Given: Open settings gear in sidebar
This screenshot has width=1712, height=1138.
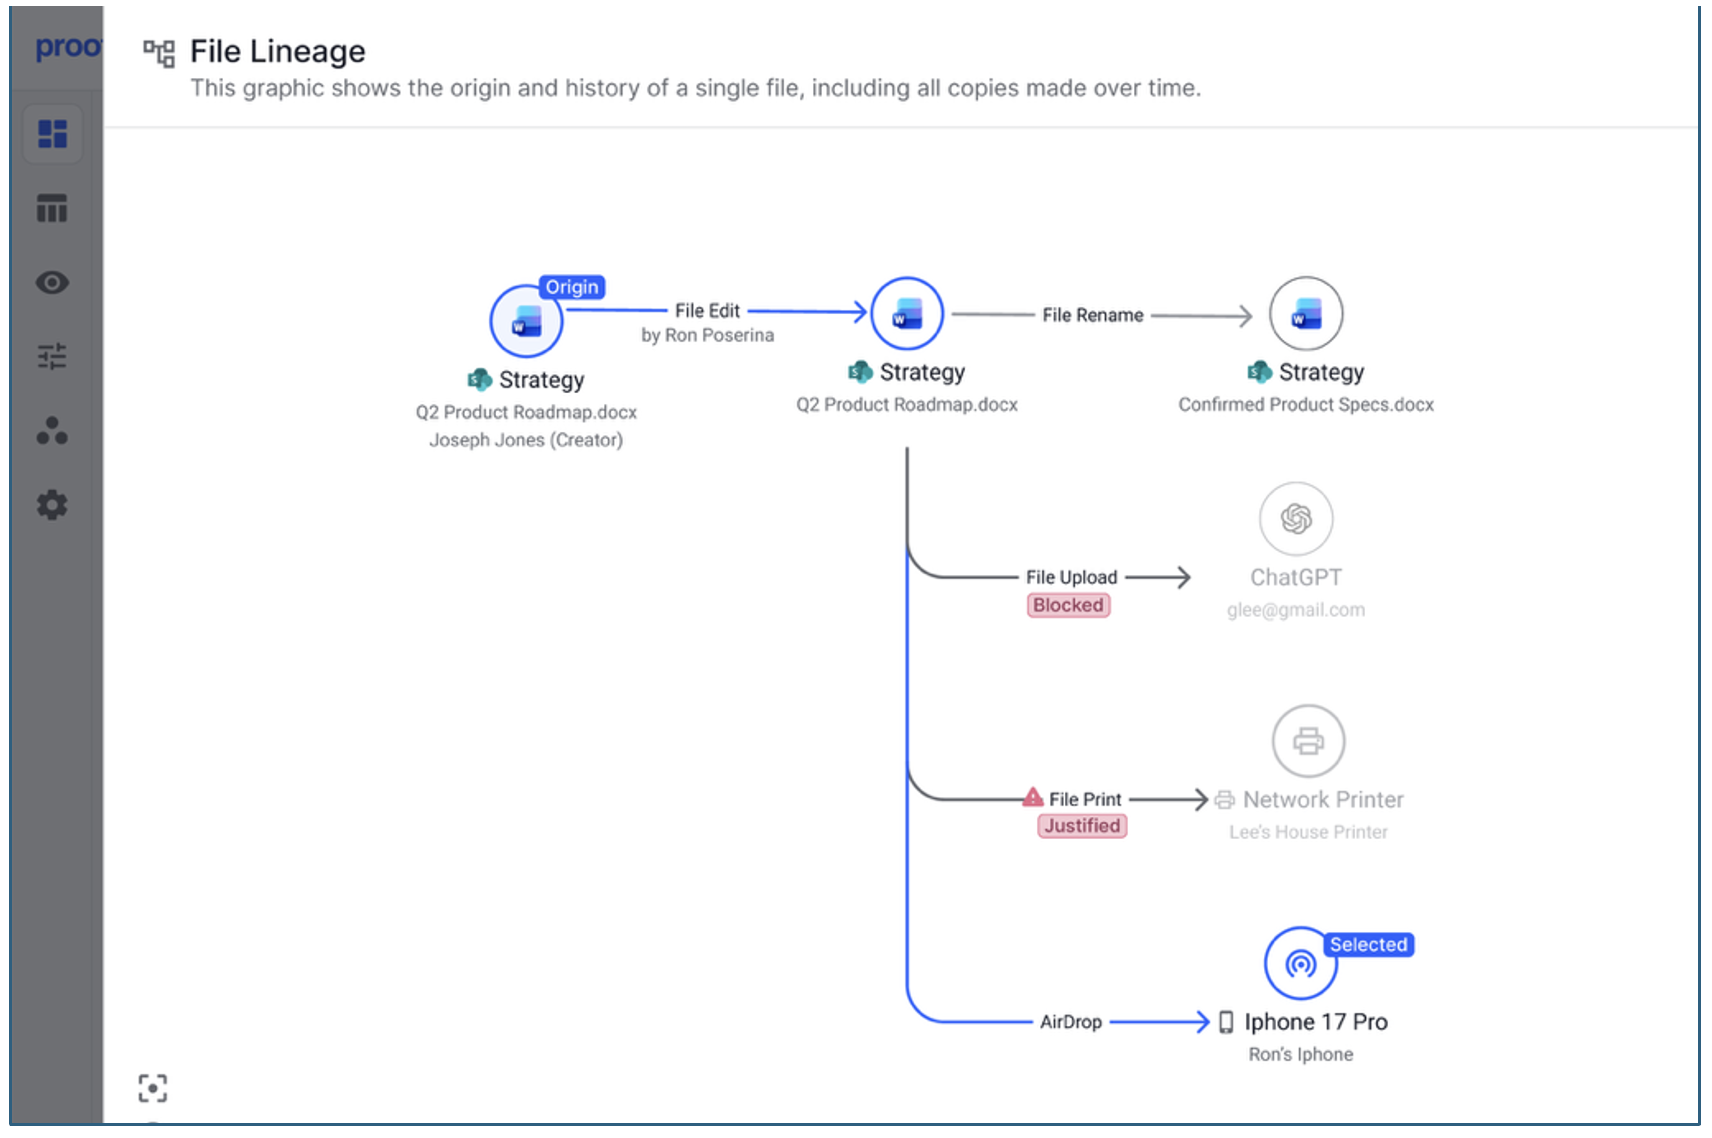Looking at the screenshot, I should click(x=52, y=505).
